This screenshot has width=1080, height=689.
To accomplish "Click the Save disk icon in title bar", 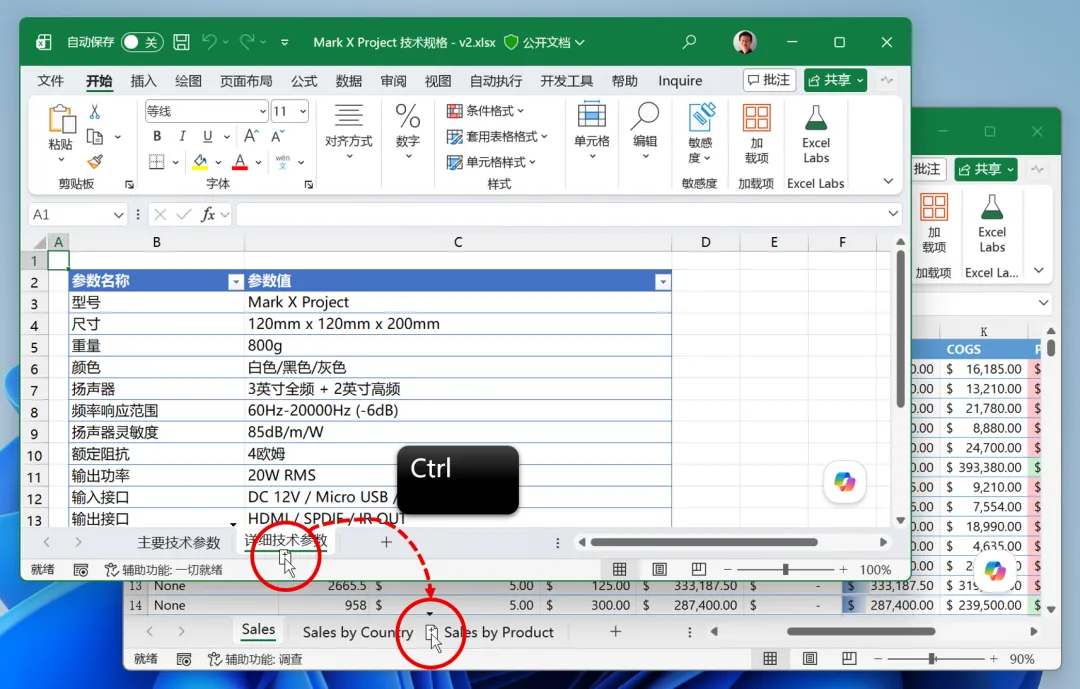I will pyautogui.click(x=181, y=42).
